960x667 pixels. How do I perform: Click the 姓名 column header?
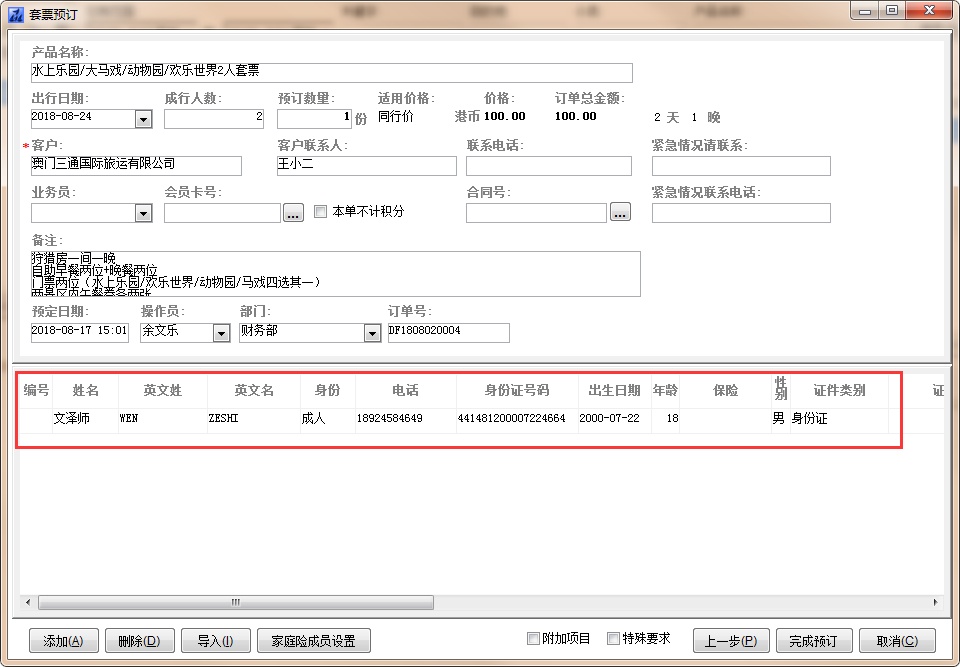86,391
